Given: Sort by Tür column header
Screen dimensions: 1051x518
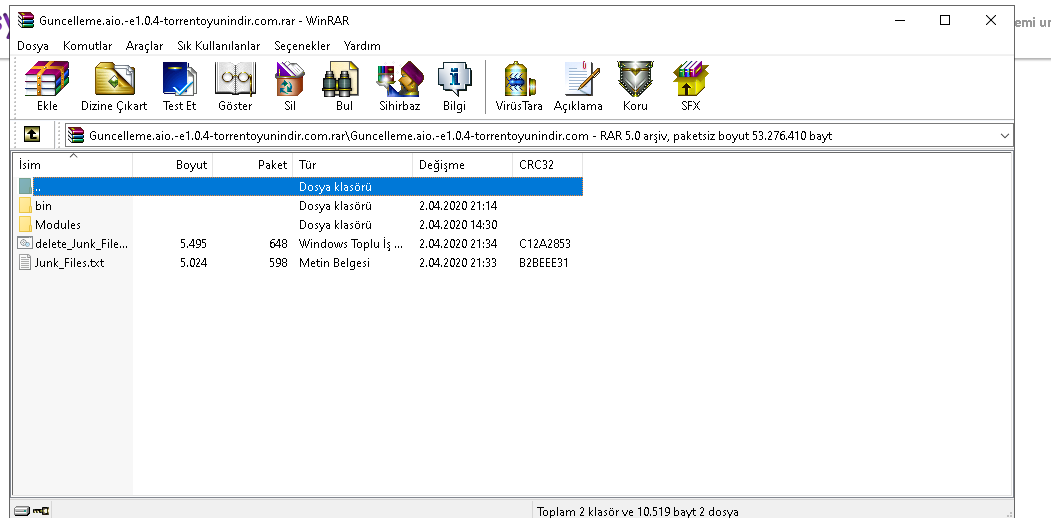Looking at the screenshot, I should click(353, 165).
